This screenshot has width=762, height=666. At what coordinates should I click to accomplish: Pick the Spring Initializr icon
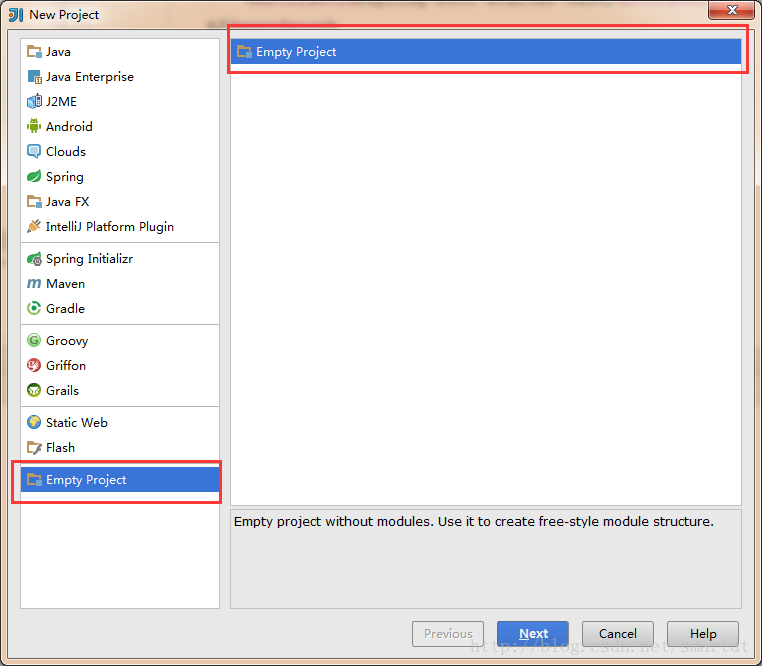point(34,259)
